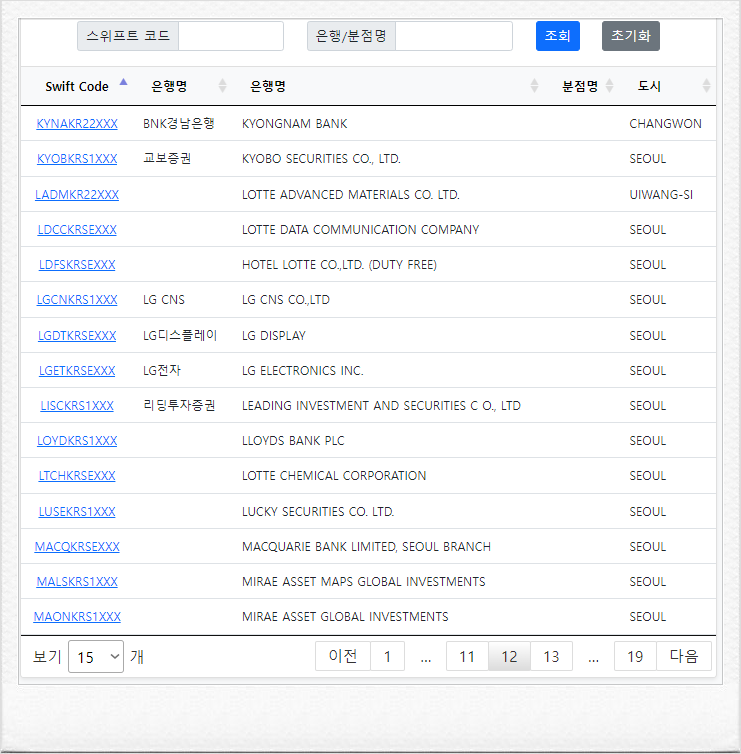The width and height of the screenshot is (741, 754).
Task: Open LDFSKRSEXXX swift code link
Action: [x=77, y=265]
